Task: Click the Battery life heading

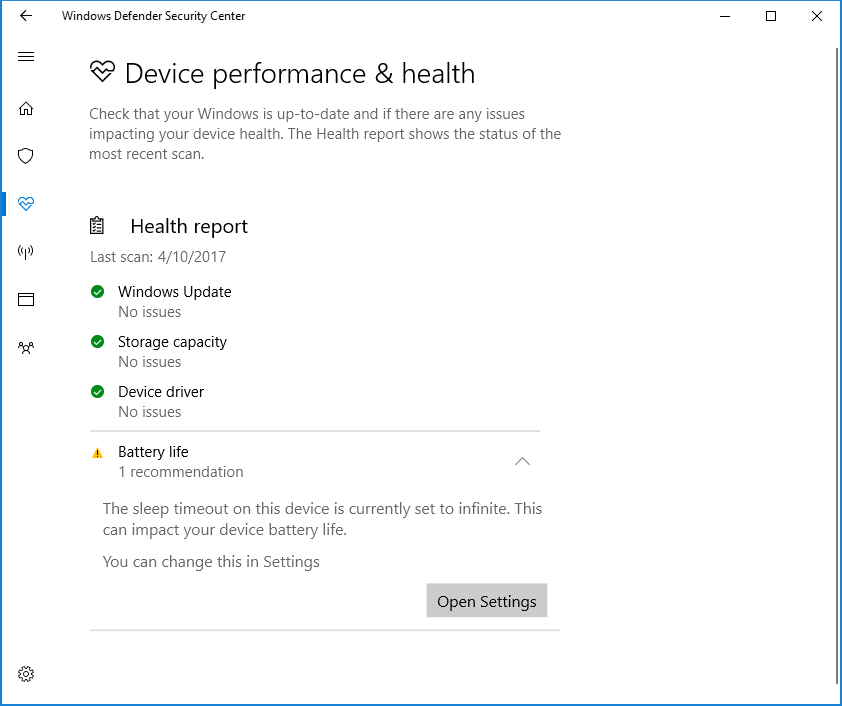Action: [x=153, y=452]
